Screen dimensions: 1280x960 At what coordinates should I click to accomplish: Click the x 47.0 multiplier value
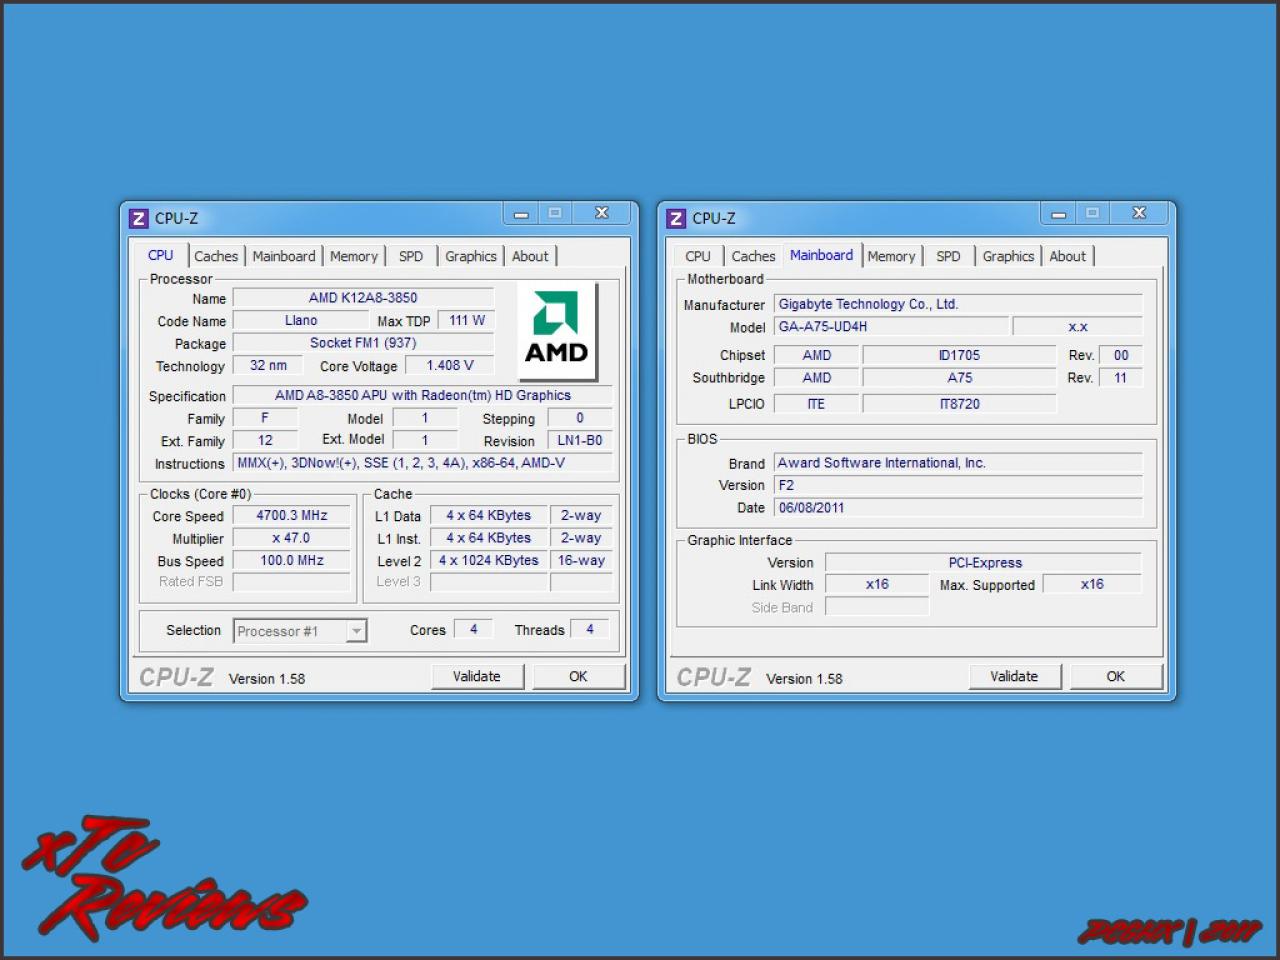click(x=292, y=538)
